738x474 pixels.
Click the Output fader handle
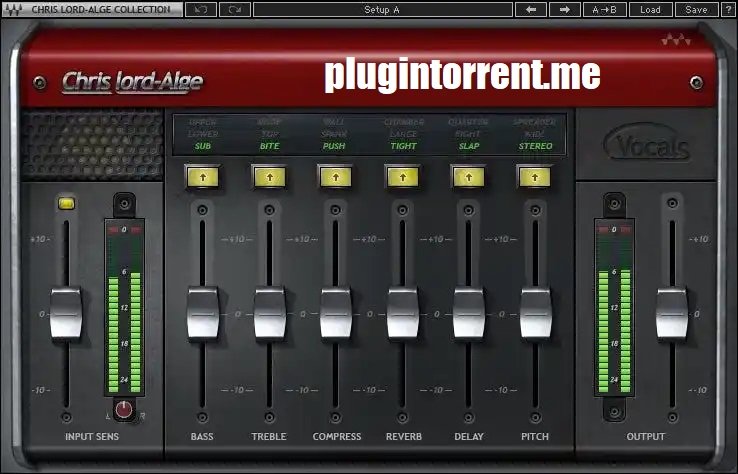[x=672, y=313]
